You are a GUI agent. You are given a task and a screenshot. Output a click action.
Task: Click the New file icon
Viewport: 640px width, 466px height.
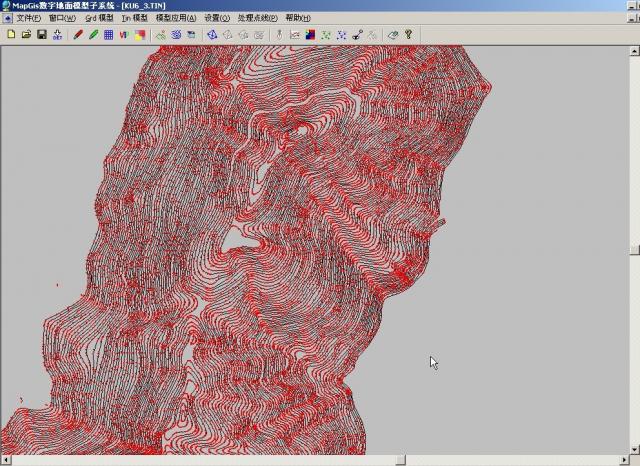11,34
